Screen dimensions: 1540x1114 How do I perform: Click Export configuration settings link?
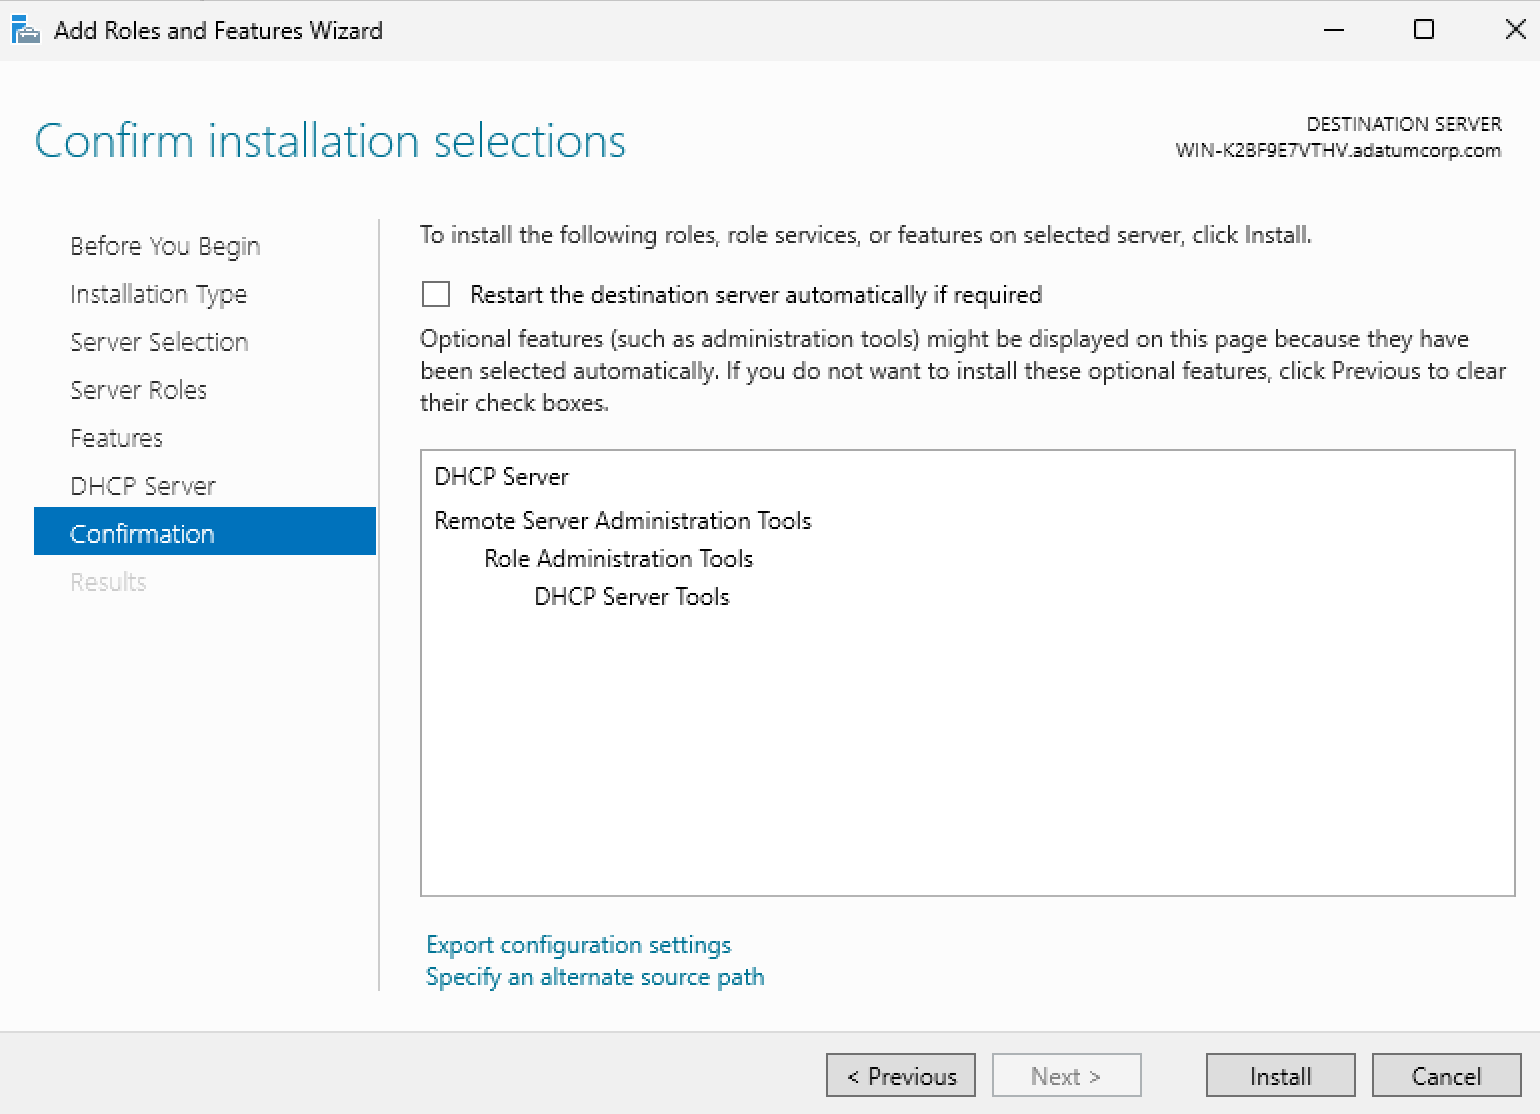tap(578, 945)
